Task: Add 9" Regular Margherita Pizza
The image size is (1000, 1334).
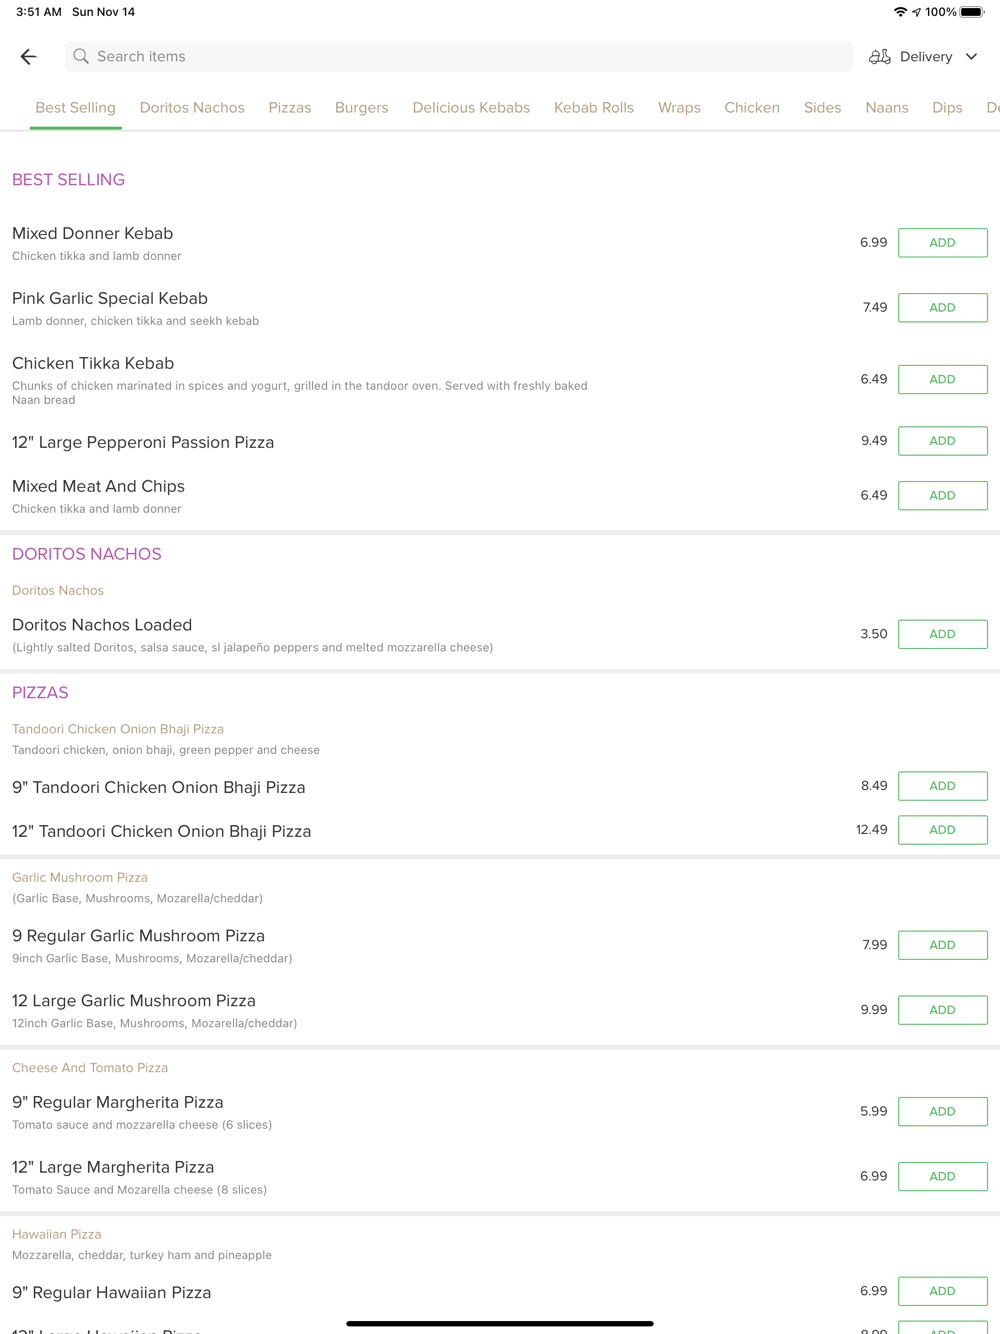Action: tap(942, 1112)
